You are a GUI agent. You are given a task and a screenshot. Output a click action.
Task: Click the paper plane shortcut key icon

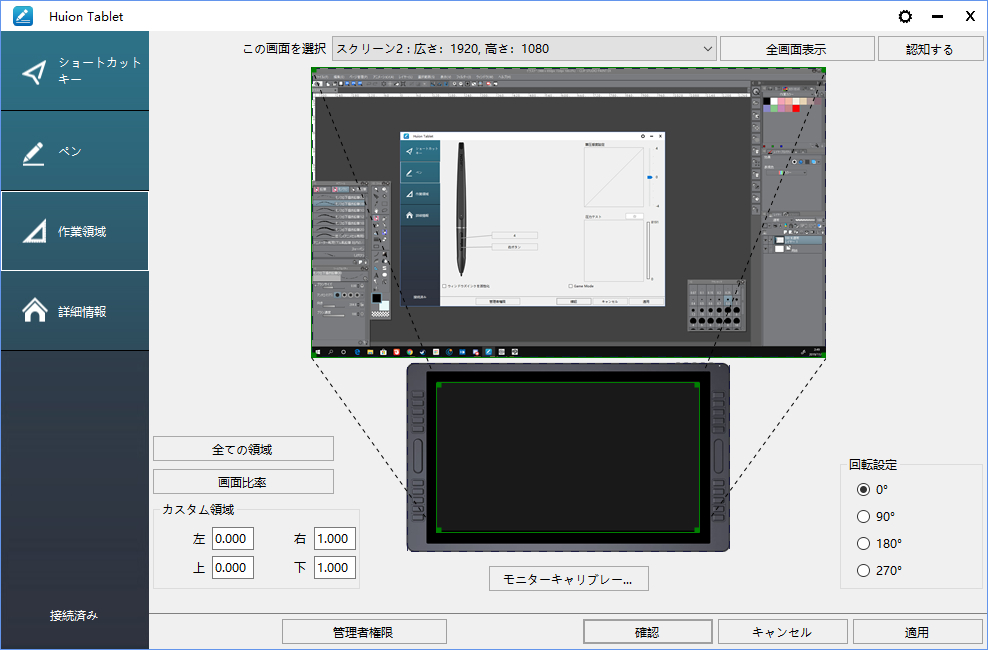(34, 72)
